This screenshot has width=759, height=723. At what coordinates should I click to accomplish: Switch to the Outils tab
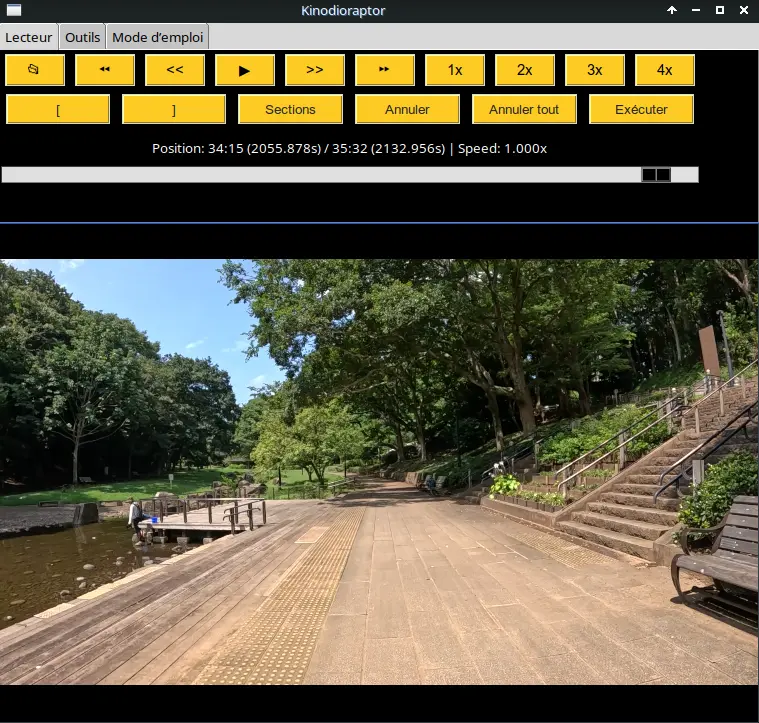pos(82,37)
